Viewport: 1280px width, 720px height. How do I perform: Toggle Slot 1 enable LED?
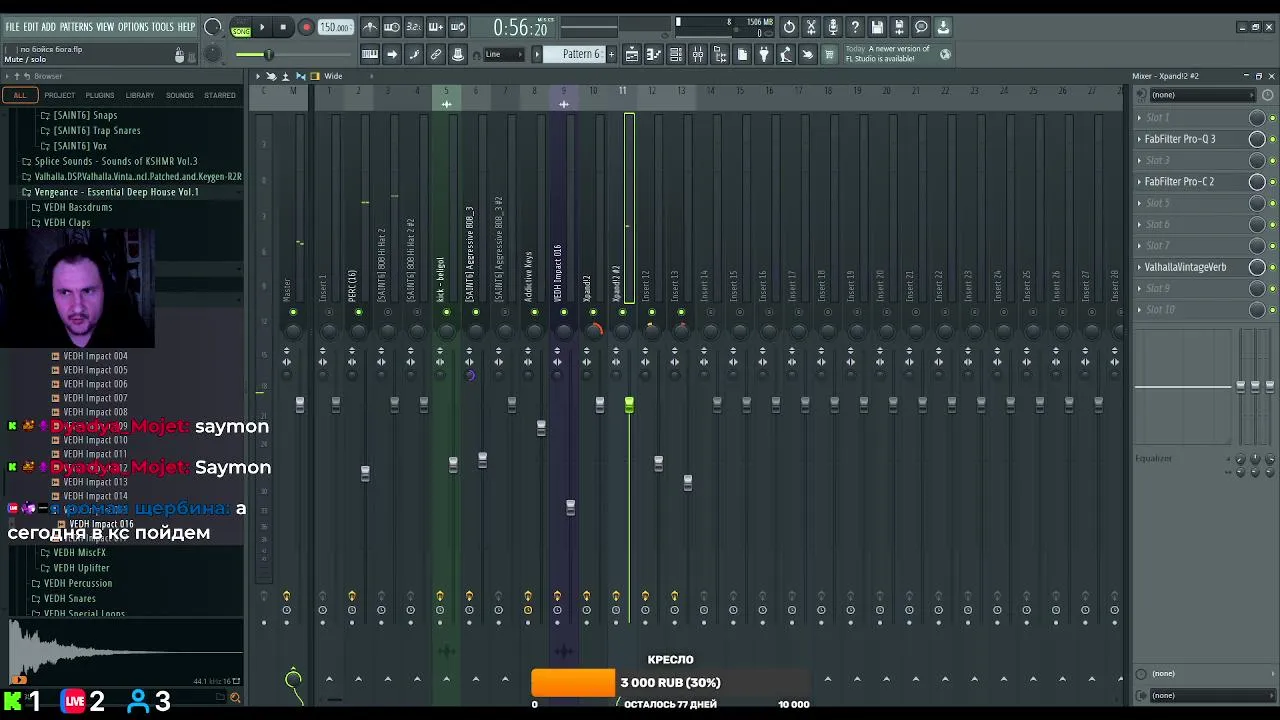click(x=1272, y=118)
